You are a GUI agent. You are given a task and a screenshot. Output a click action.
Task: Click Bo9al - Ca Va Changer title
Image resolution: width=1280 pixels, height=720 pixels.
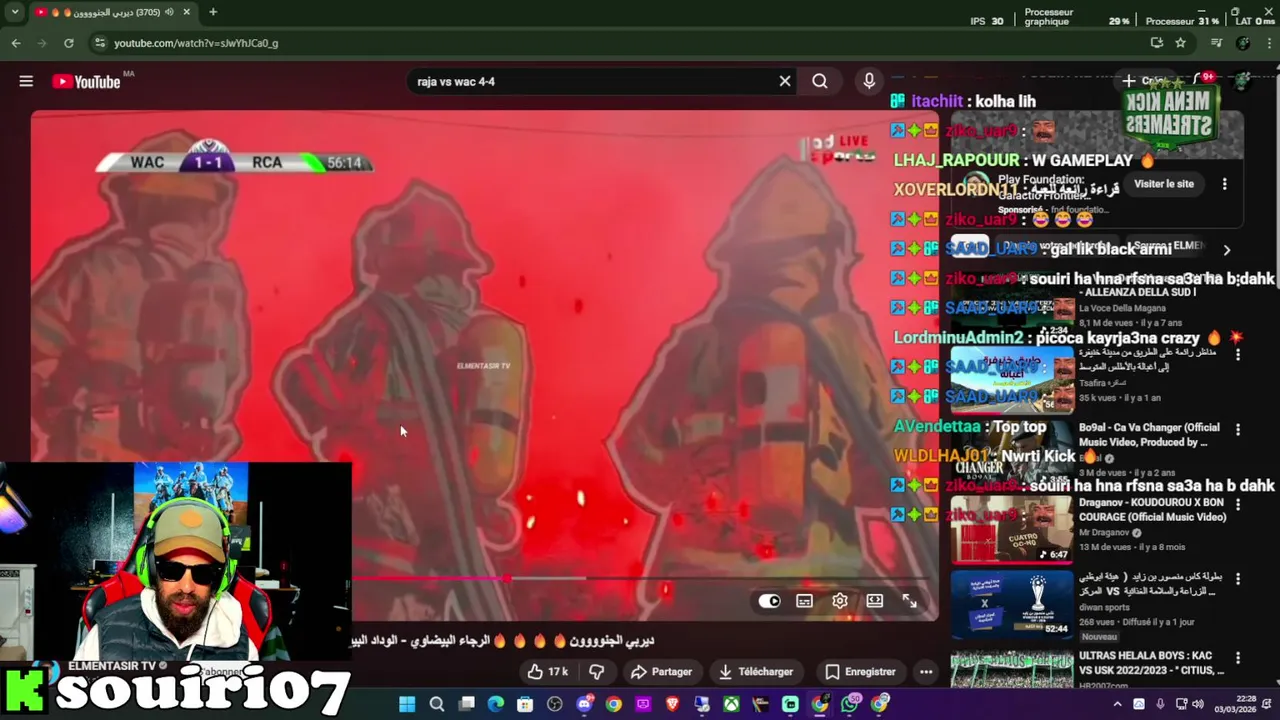[1150, 435]
